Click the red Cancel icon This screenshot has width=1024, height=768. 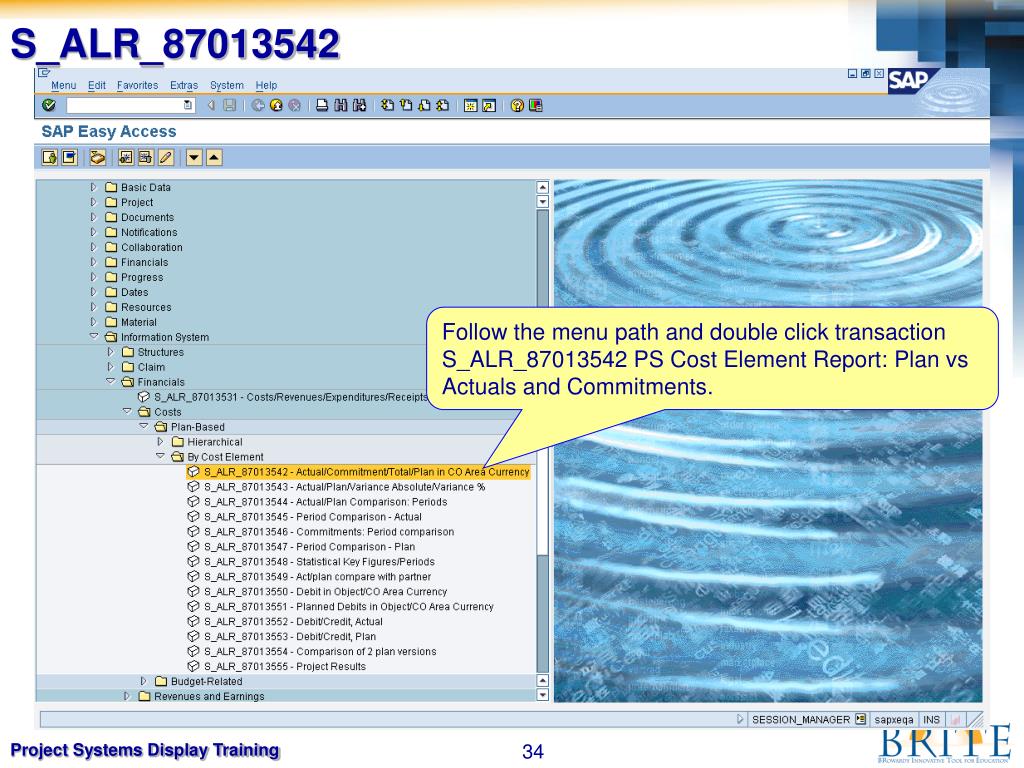pyautogui.click(x=295, y=105)
